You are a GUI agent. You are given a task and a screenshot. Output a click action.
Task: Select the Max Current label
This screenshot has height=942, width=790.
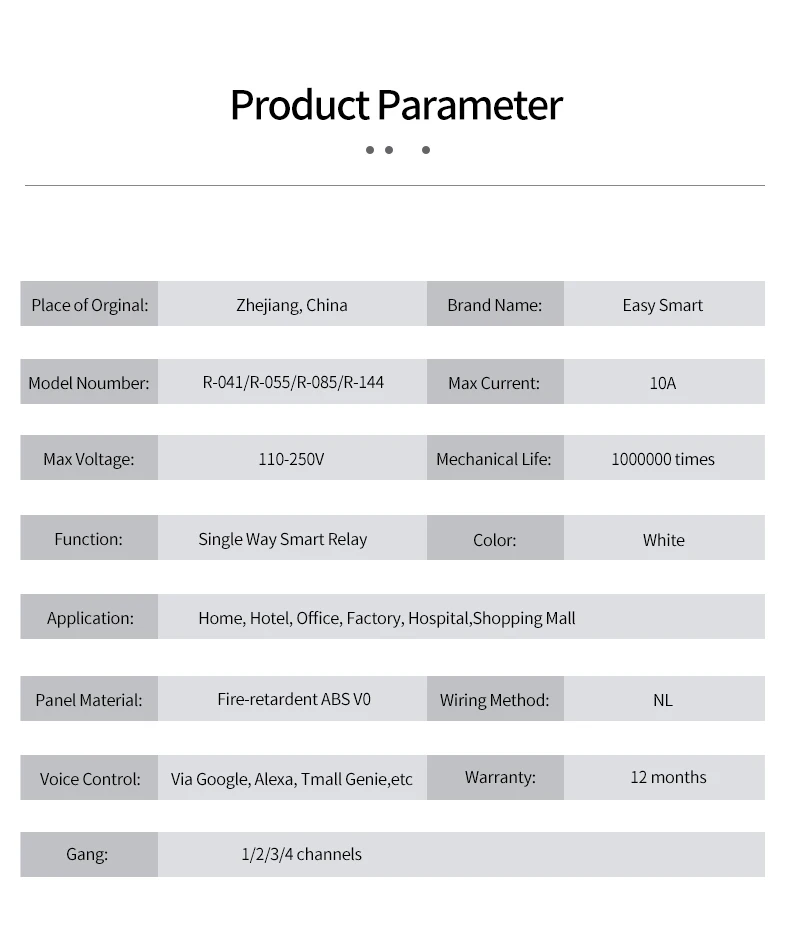[x=494, y=383]
